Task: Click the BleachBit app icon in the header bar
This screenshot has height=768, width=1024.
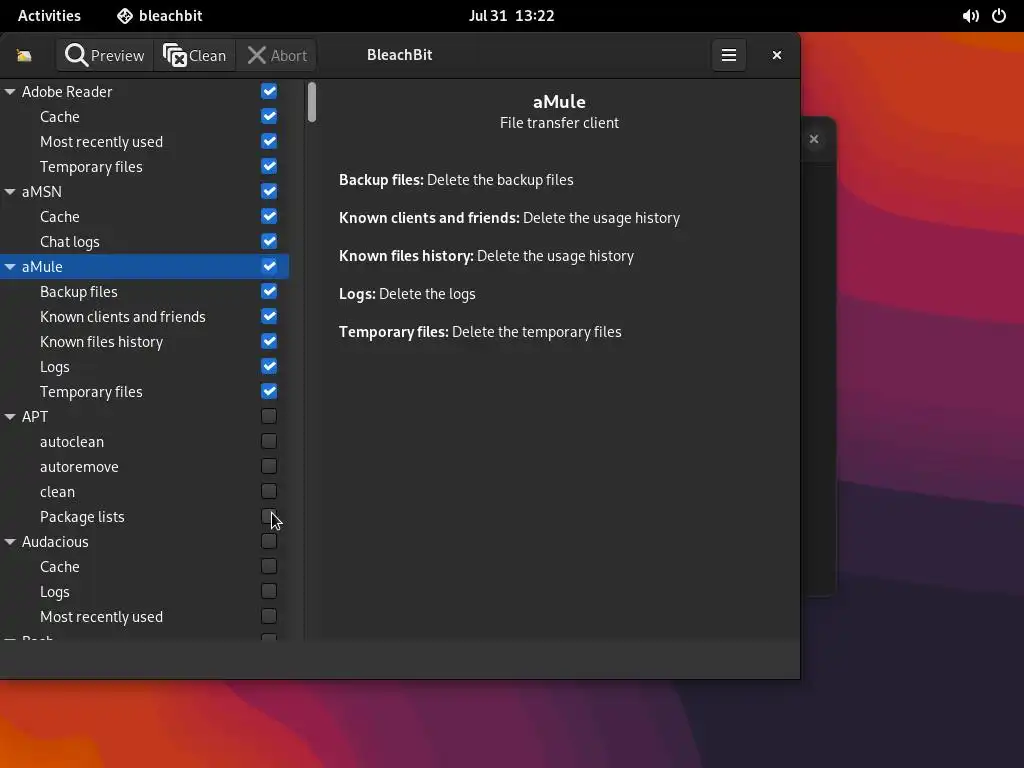Action: (24, 56)
